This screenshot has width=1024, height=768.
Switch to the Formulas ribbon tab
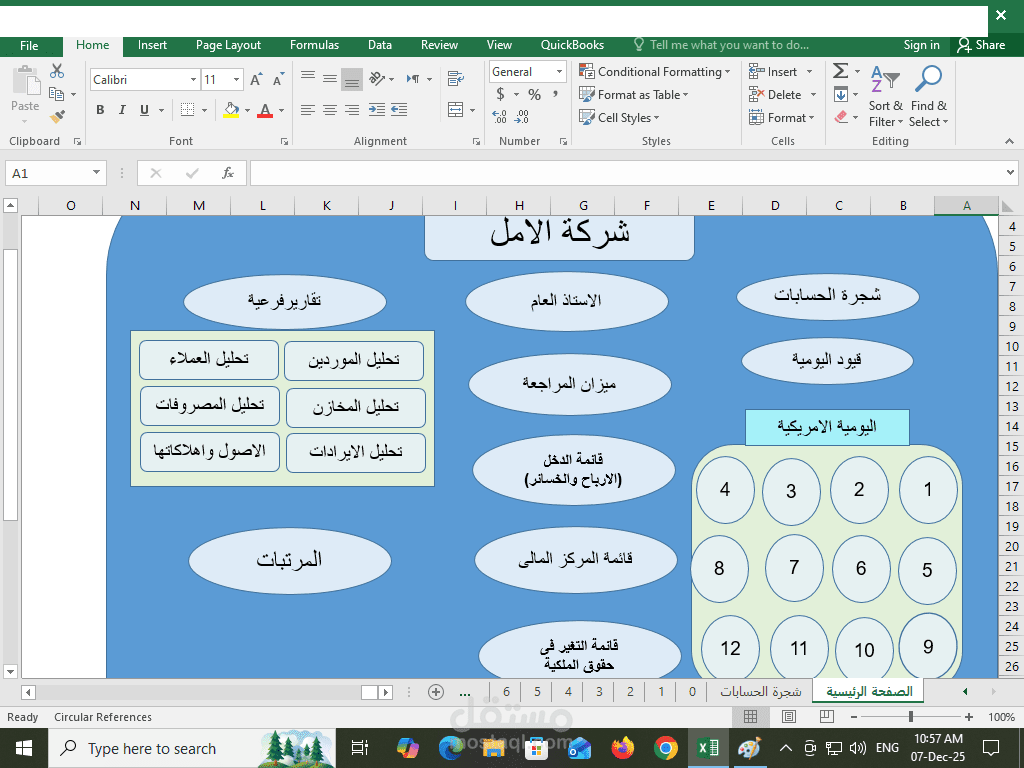coord(314,45)
